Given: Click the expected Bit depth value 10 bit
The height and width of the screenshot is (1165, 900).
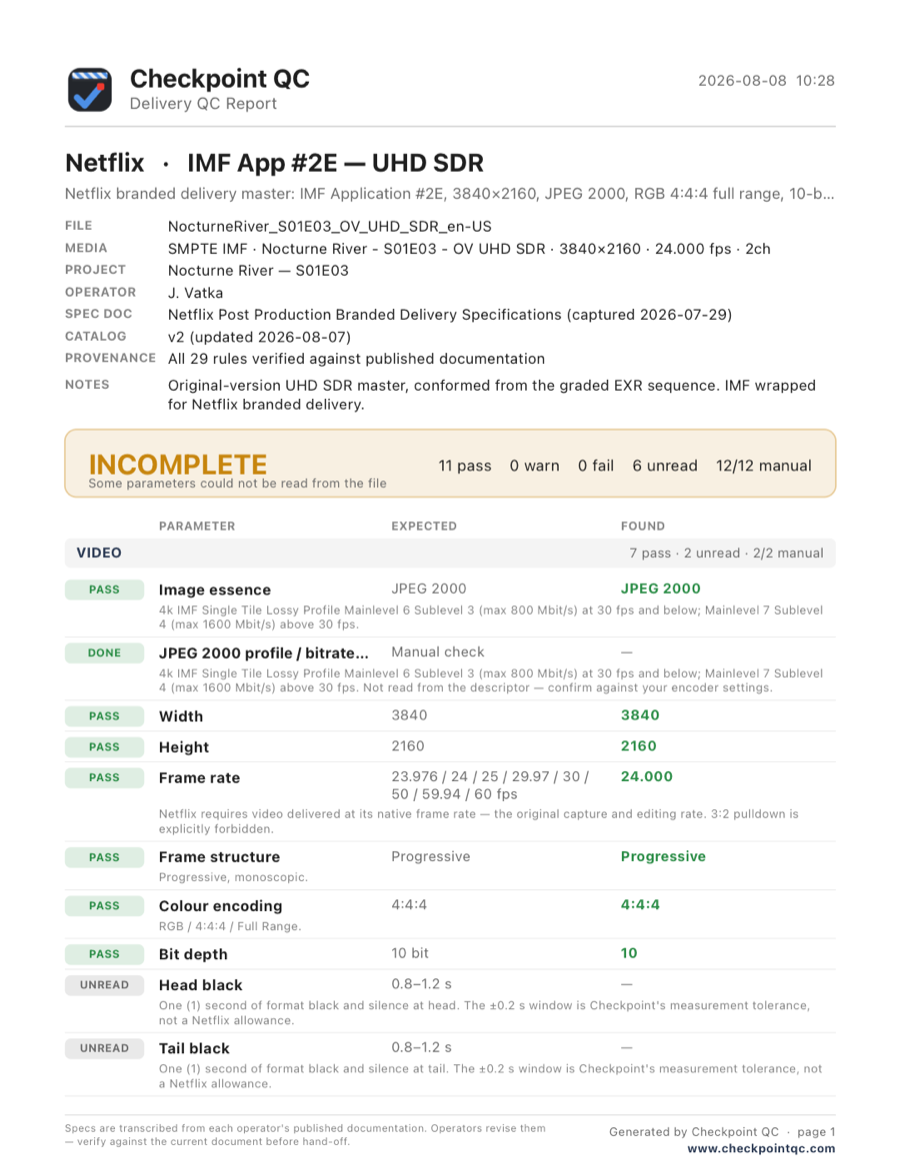Looking at the screenshot, I should click(x=409, y=953).
